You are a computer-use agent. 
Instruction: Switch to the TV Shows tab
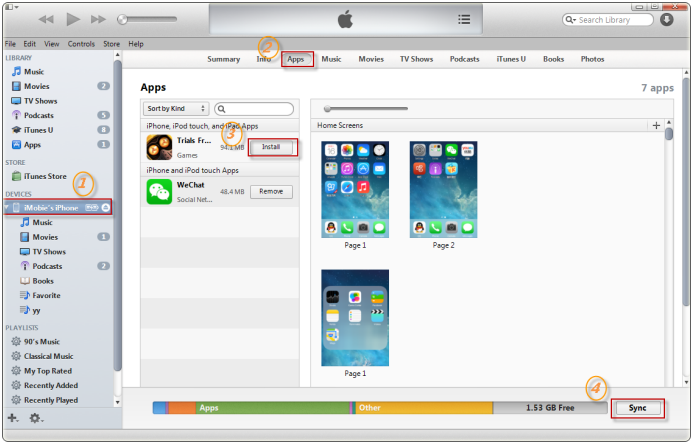tap(416, 59)
